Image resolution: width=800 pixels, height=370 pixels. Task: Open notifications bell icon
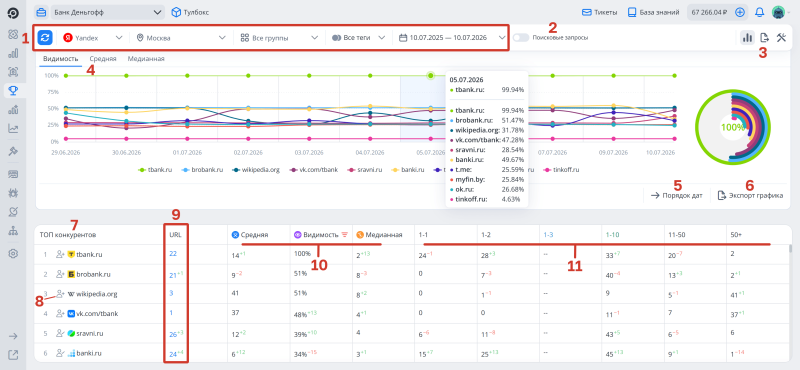pyautogui.click(x=760, y=12)
